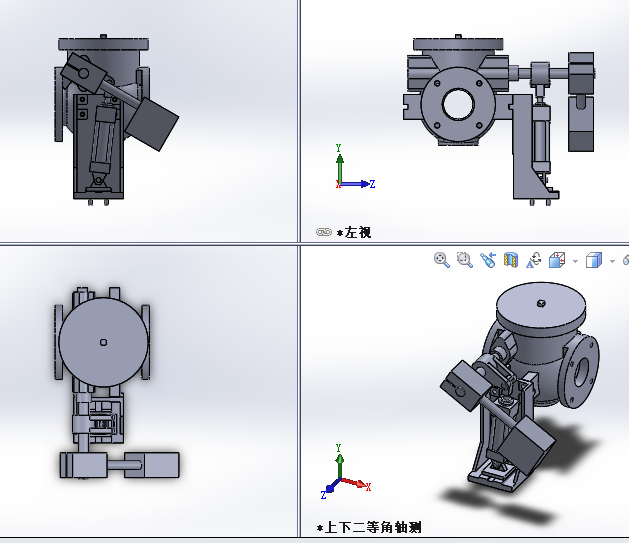Click the XYZ triad in the isometric viewport

tap(345, 472)
